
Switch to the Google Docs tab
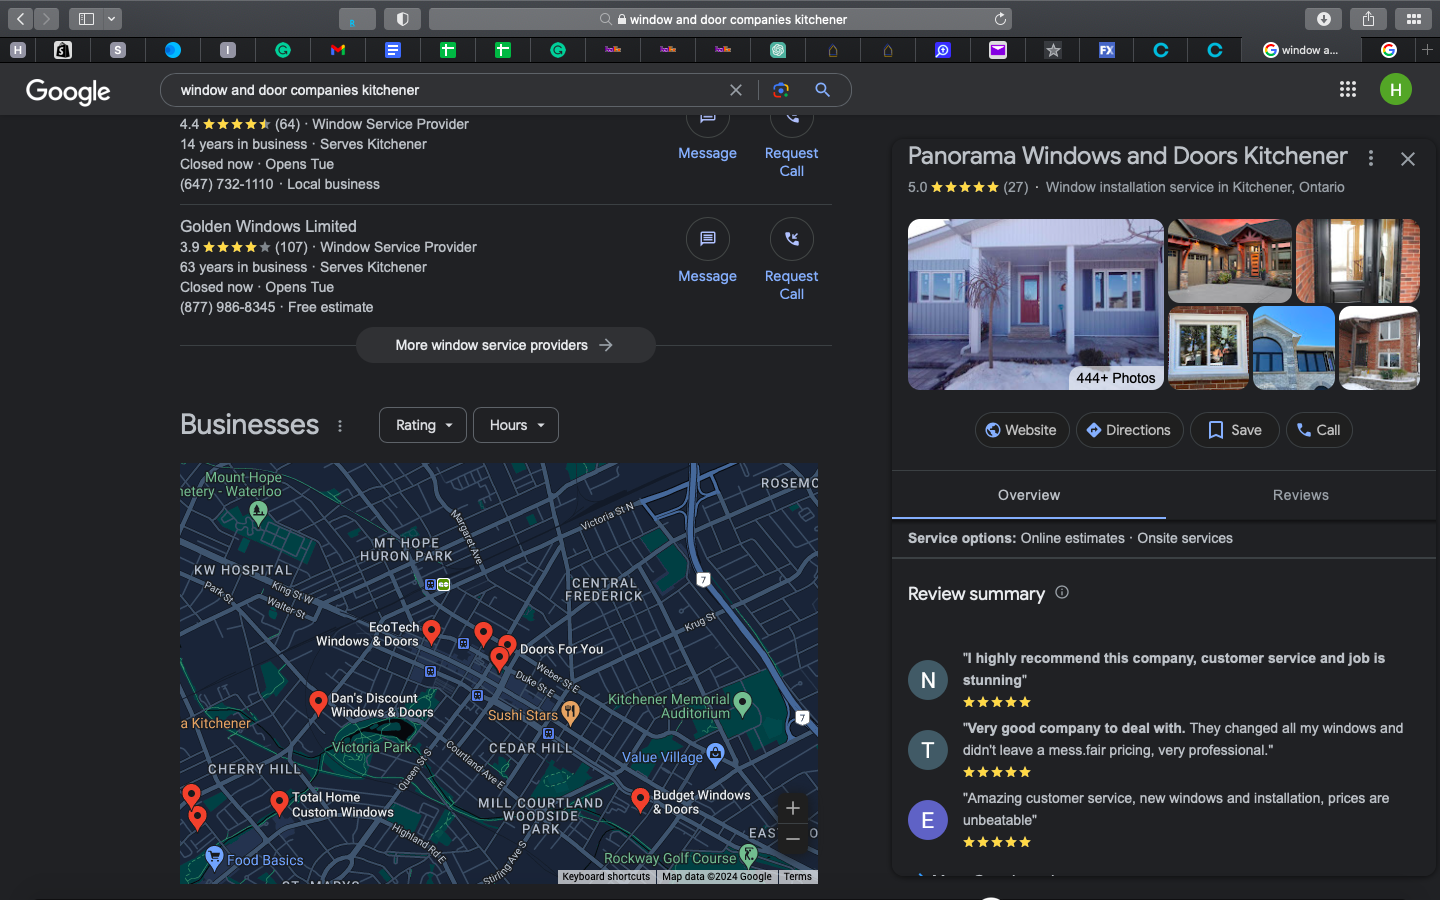[393, 50]
